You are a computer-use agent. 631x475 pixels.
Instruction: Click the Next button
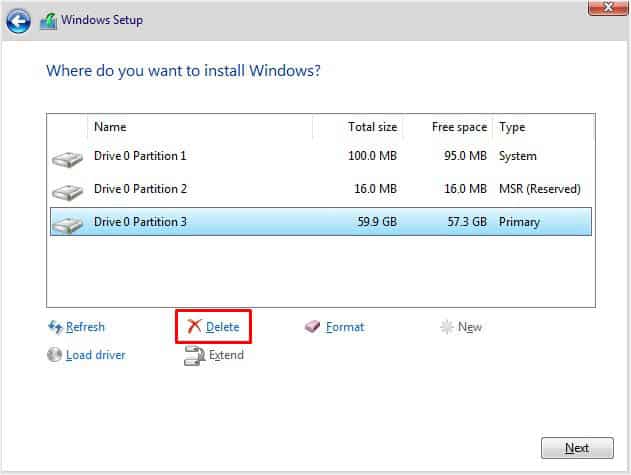point(577,448)
